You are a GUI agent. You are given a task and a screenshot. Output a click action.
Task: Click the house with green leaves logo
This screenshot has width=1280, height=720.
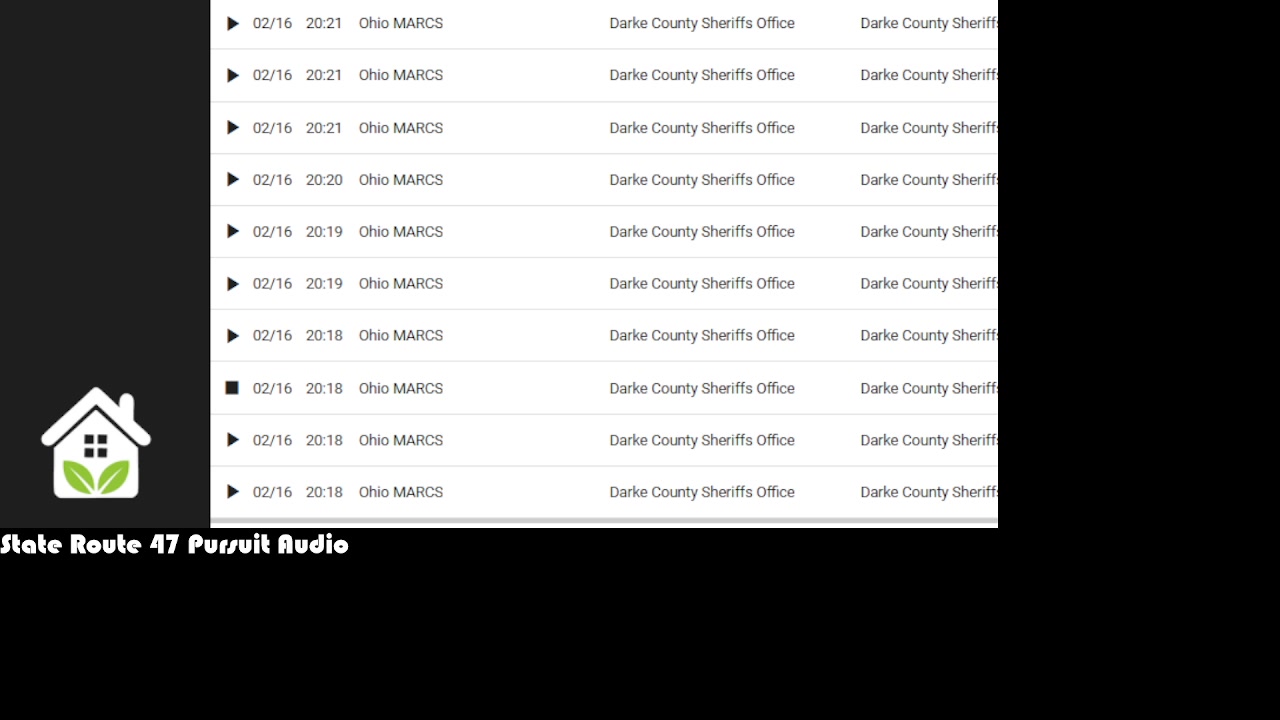96,443
